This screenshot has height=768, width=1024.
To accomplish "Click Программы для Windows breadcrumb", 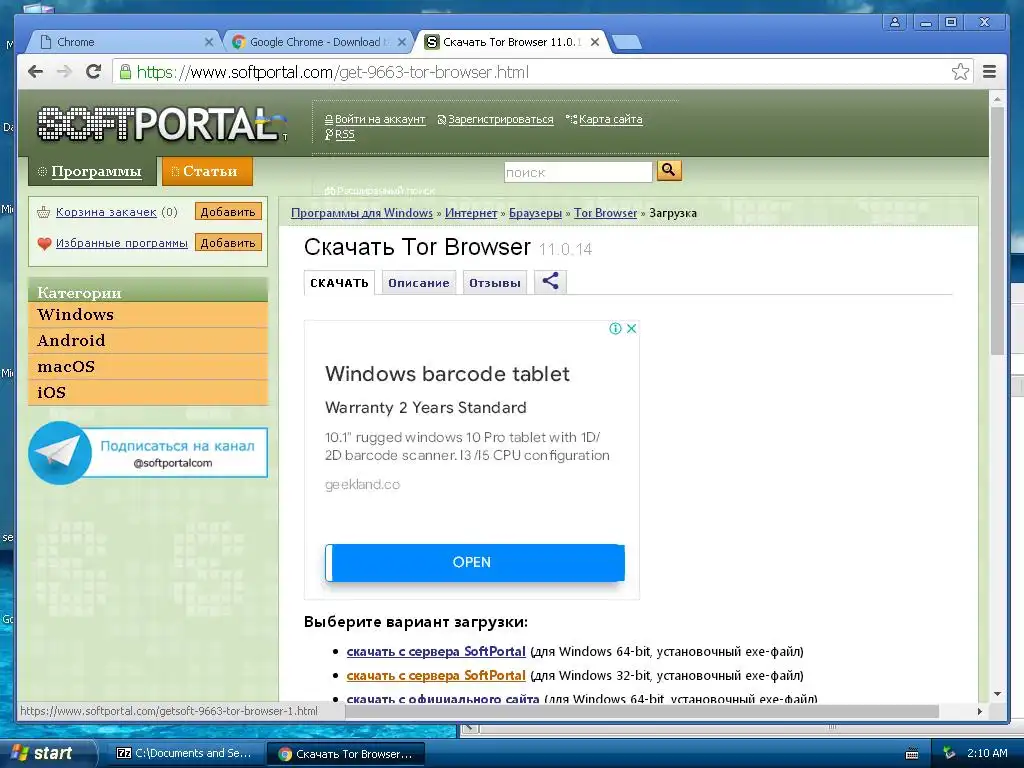I will click(x=361, y=213).
